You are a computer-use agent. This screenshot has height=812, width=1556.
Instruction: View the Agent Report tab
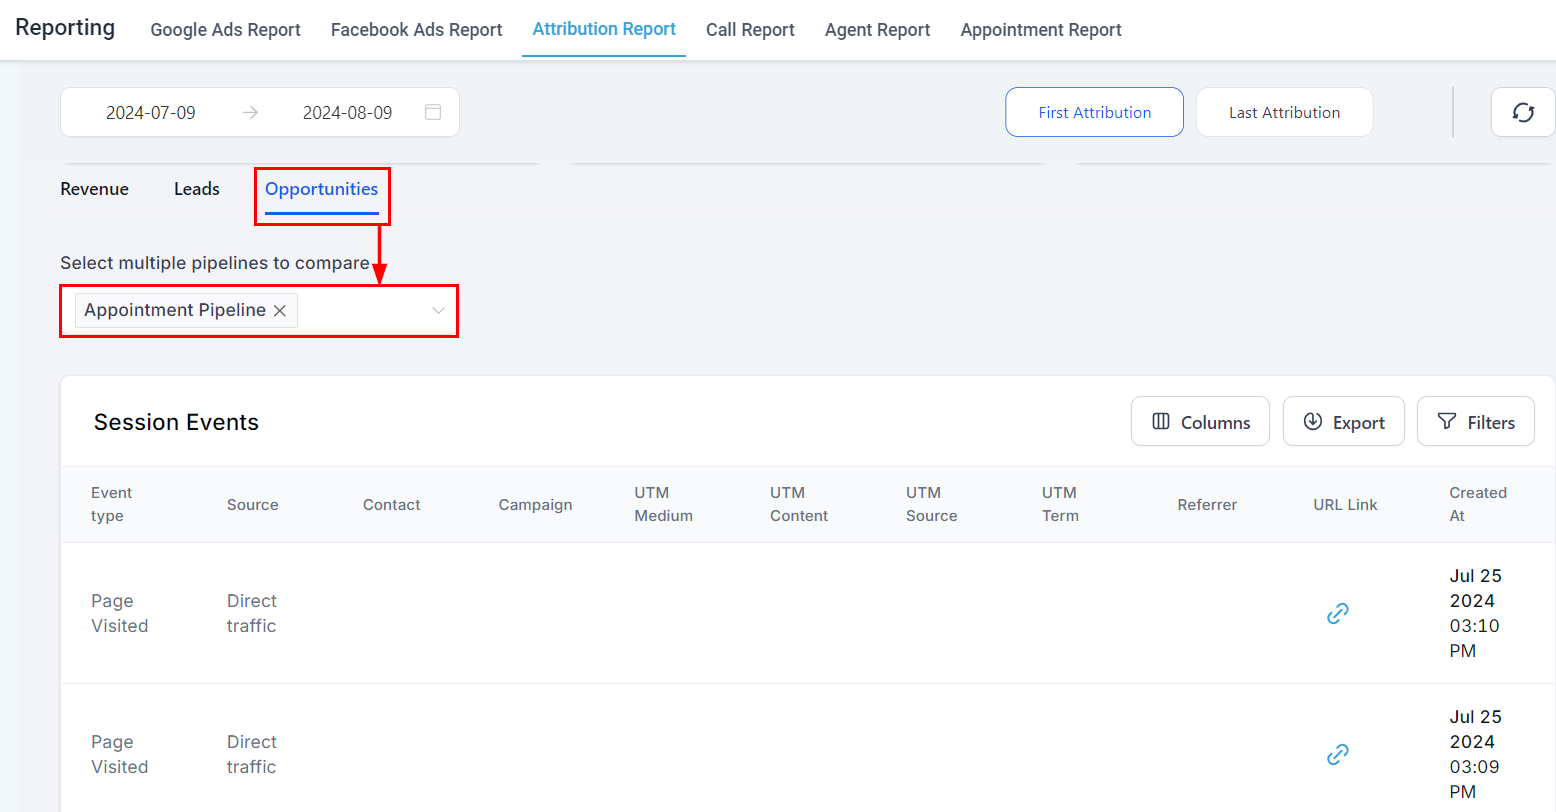[877, 30]
